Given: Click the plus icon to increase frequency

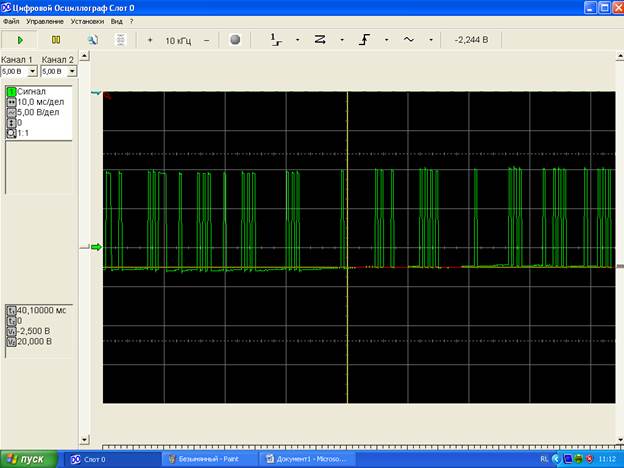Looking at the screenshot, I should [x=150, y=40].
